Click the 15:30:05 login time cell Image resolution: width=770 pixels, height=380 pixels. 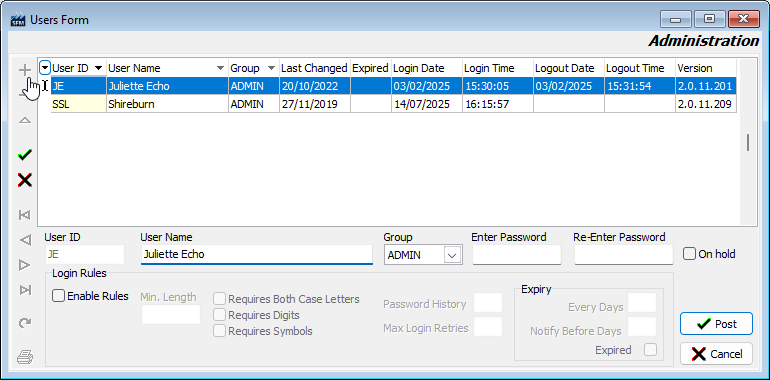point(498,86)
